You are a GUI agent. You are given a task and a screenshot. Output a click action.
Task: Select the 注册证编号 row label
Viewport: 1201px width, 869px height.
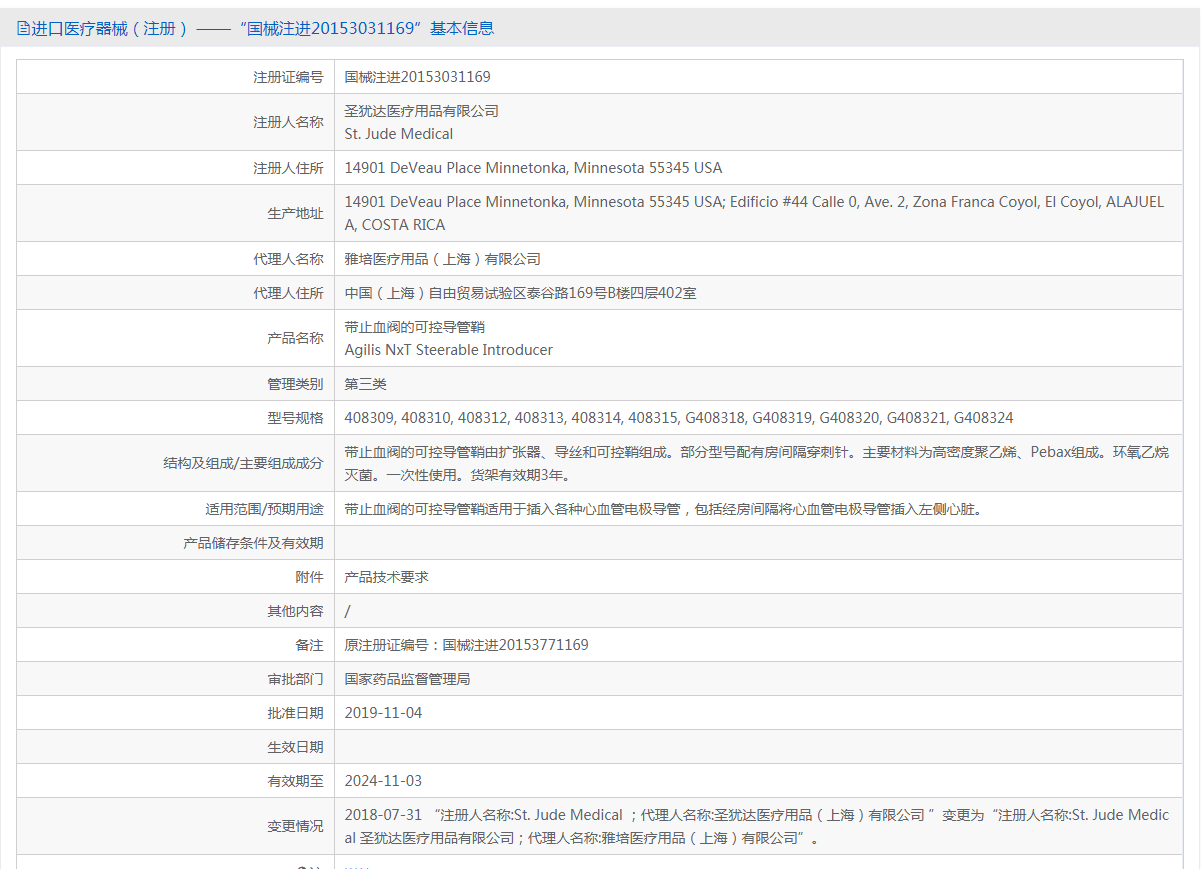(x=288, y=77)
